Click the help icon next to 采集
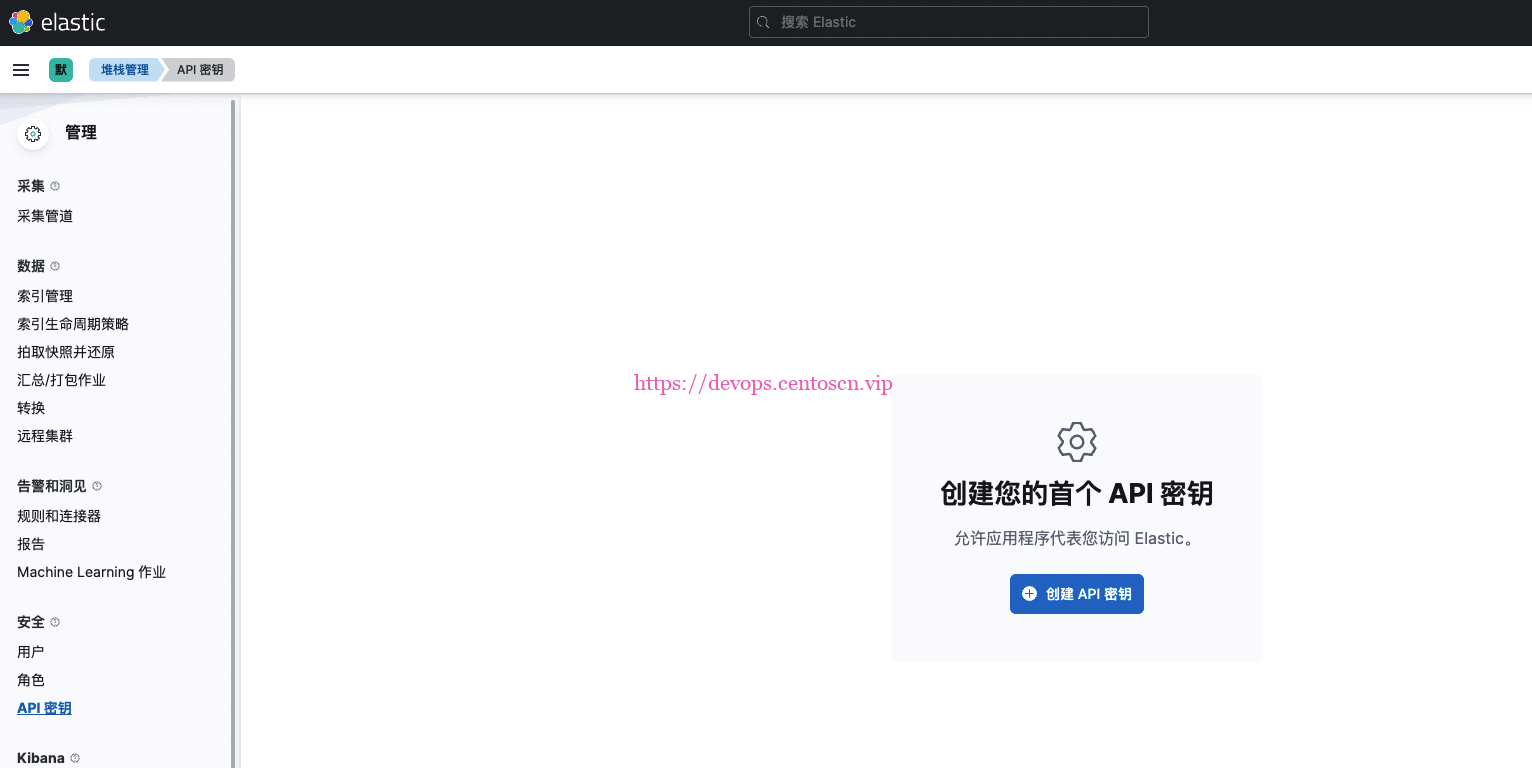 tap(55, 186)
